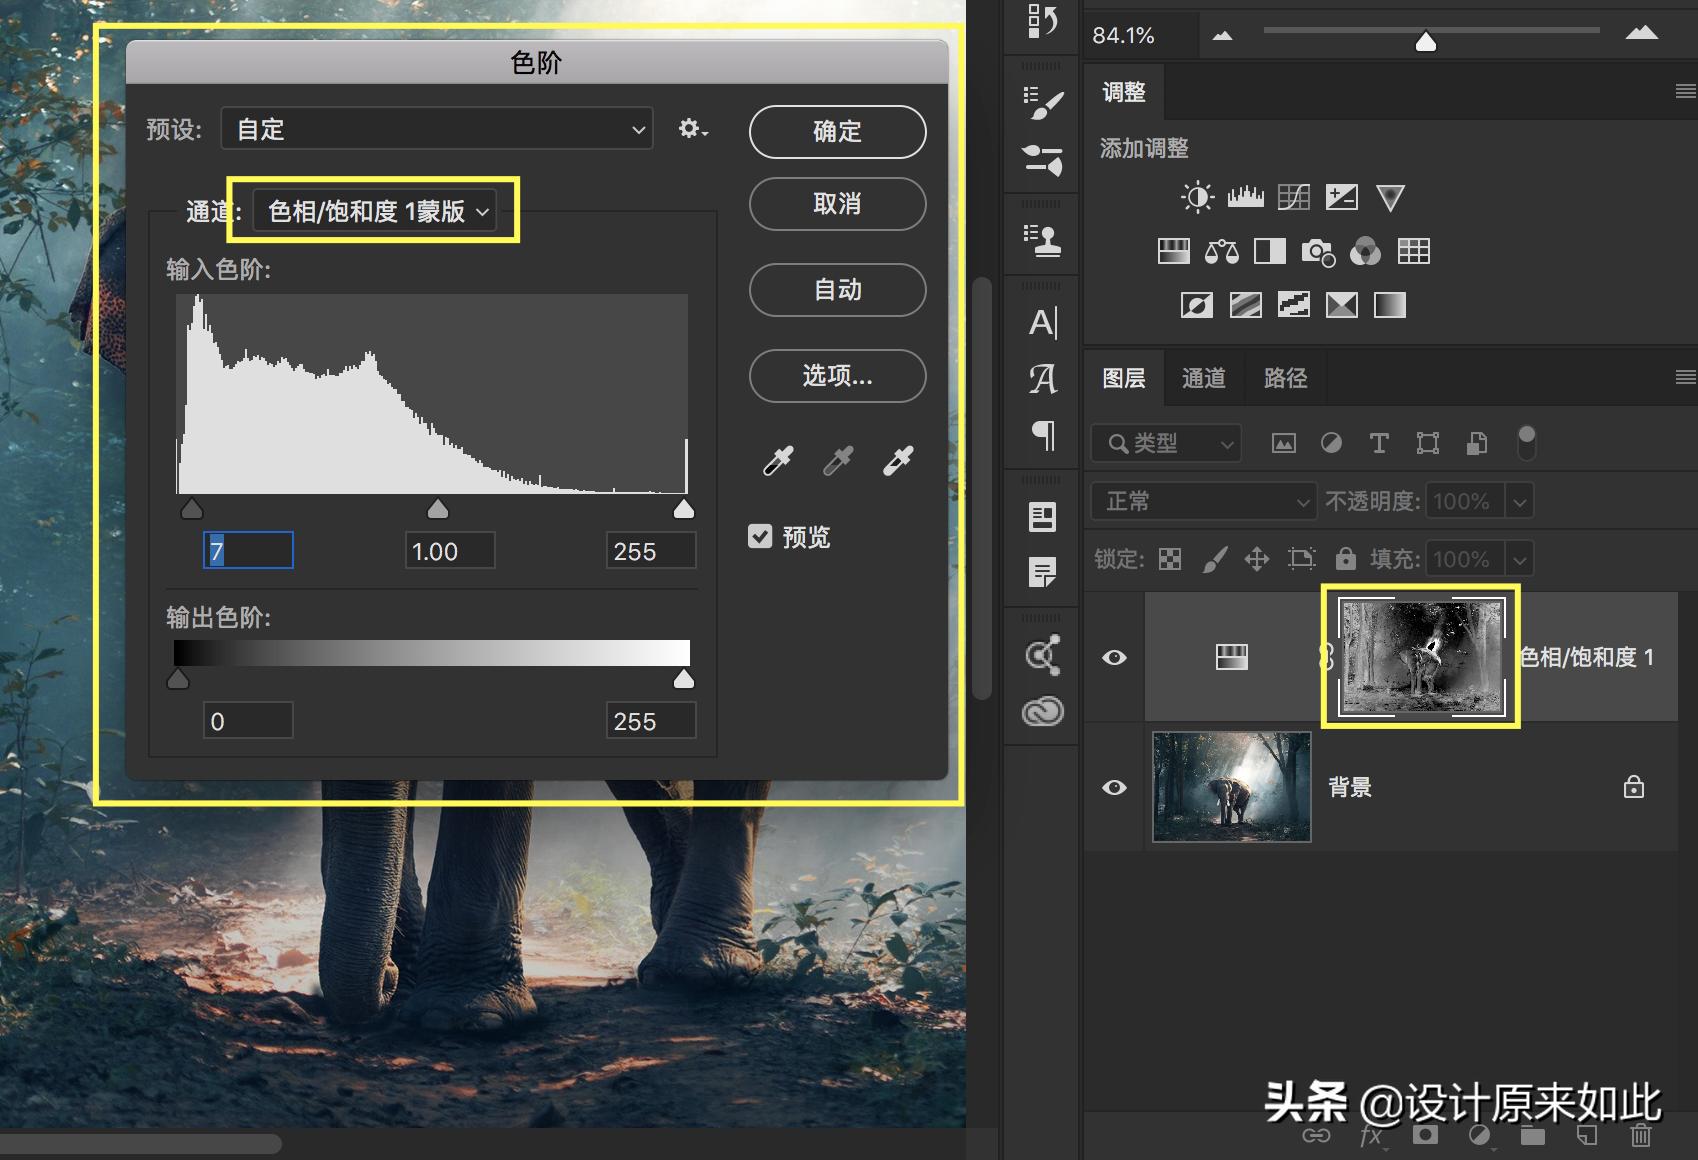This screenshot has width=1698, height=1160.
Task: Toggle the 预览 preview checkbox
Action: 762,537
